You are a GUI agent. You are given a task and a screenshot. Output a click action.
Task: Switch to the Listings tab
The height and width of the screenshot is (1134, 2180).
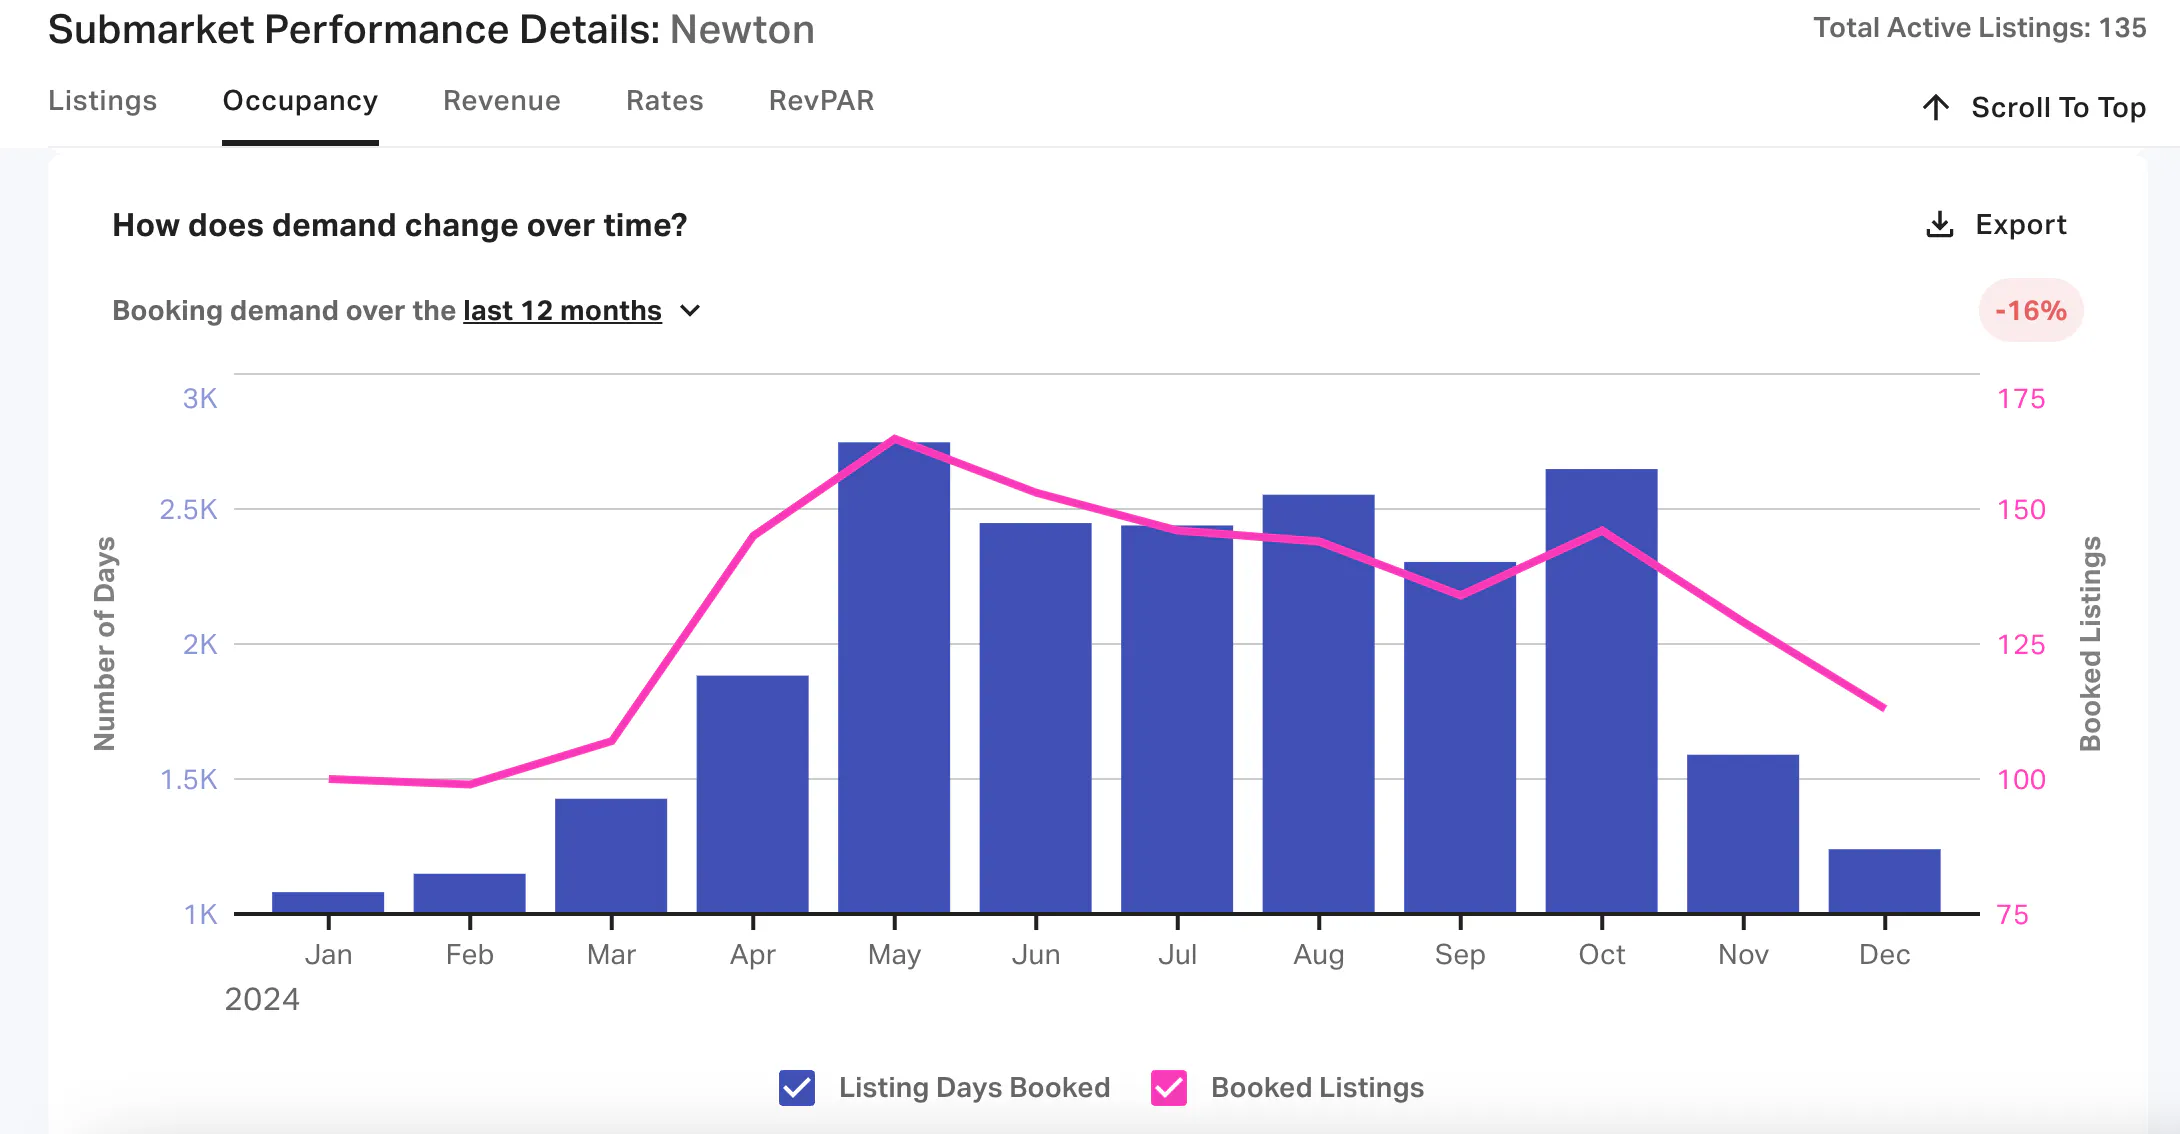103,101
